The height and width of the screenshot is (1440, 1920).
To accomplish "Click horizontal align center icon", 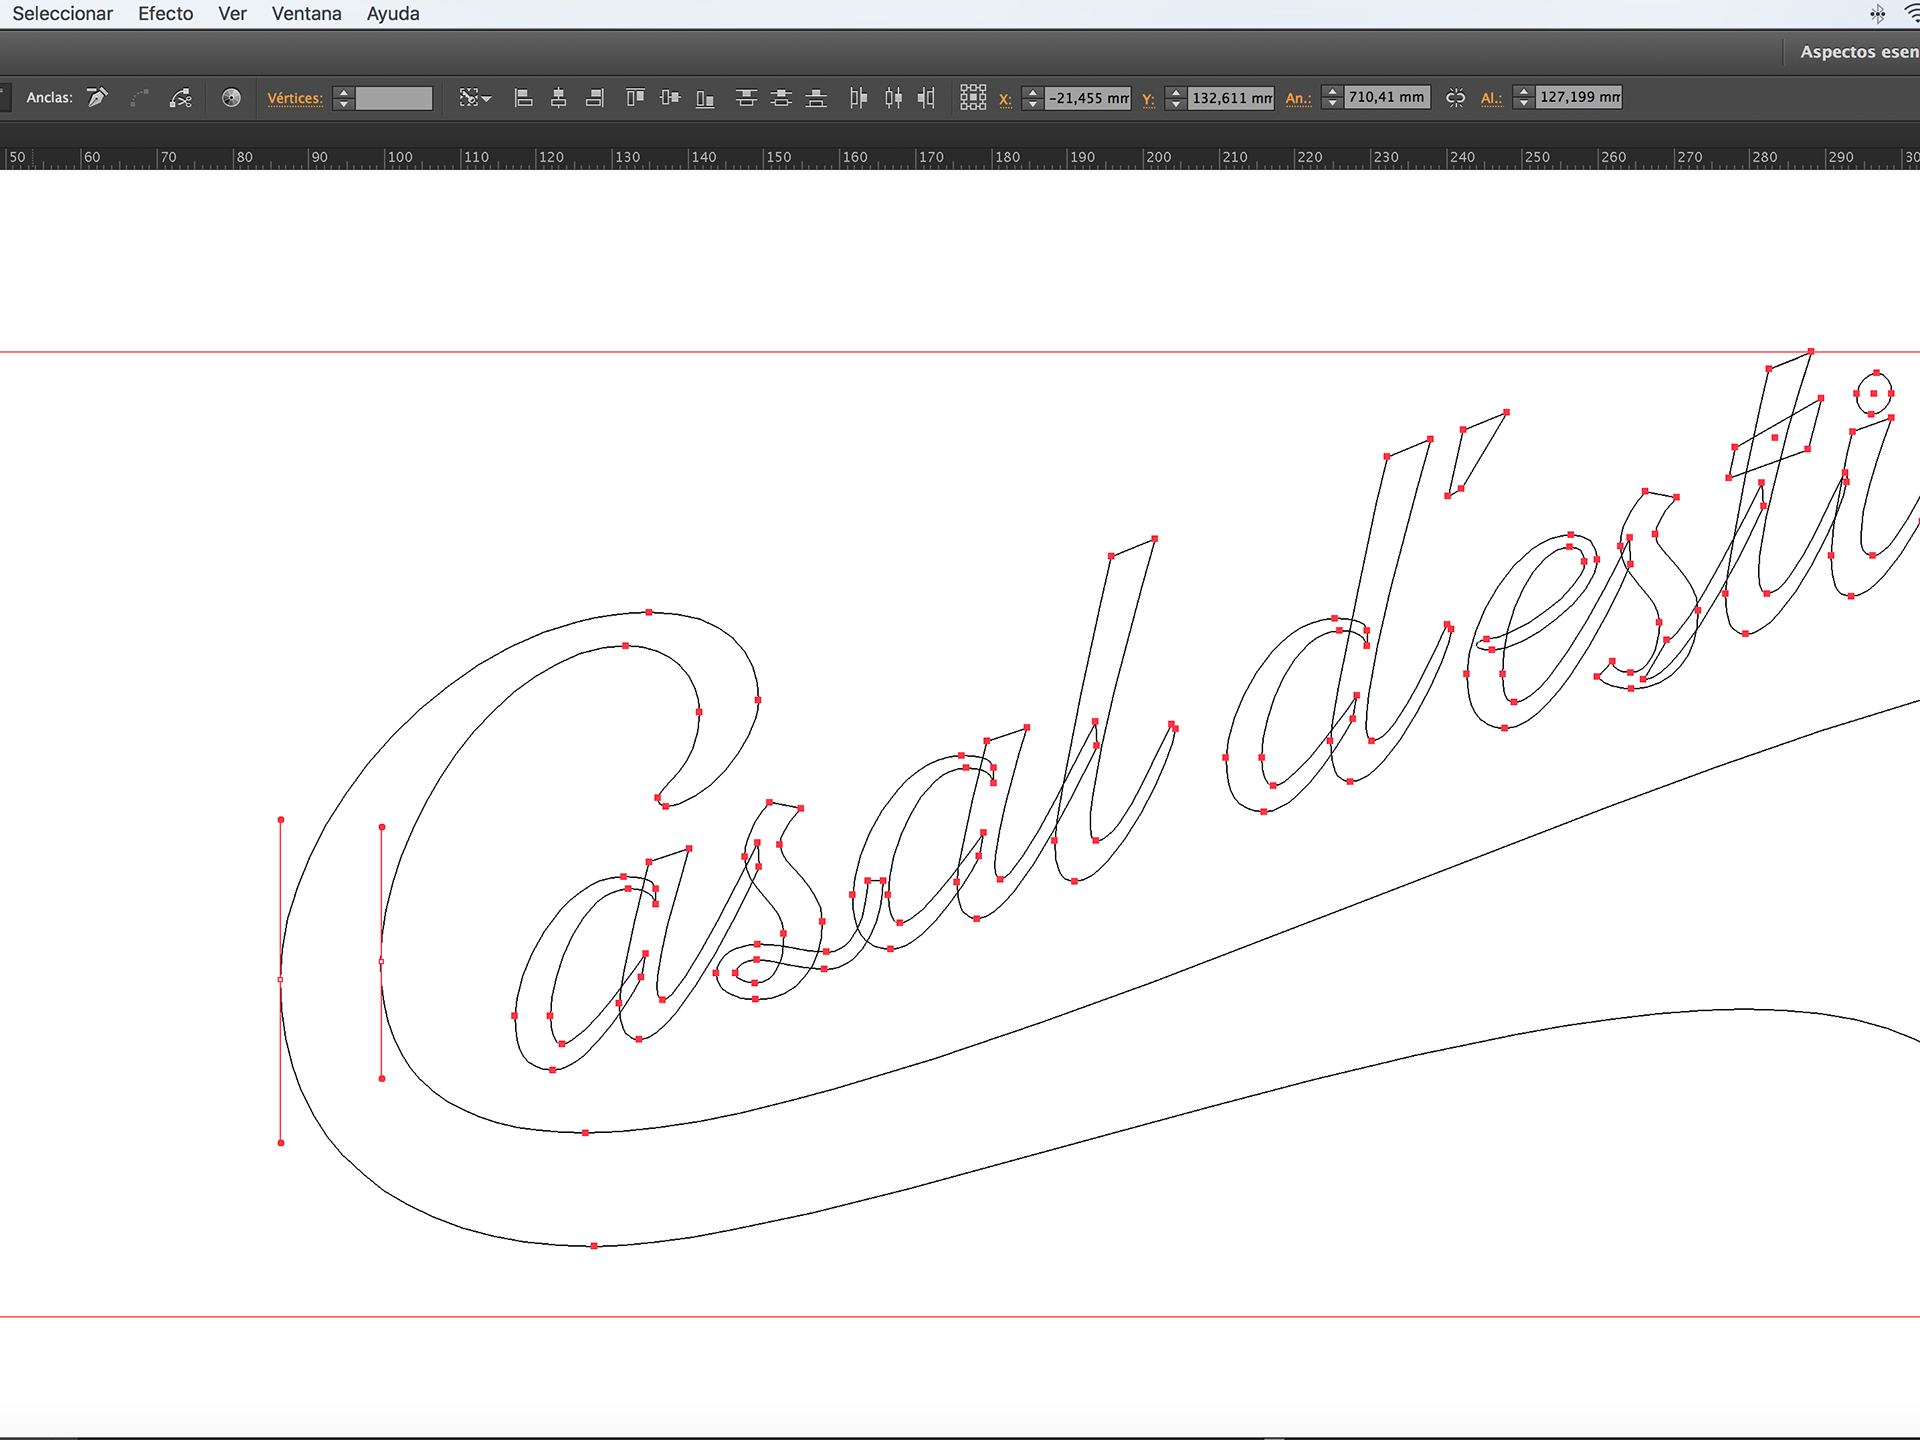I will click(x=559, y=97).
